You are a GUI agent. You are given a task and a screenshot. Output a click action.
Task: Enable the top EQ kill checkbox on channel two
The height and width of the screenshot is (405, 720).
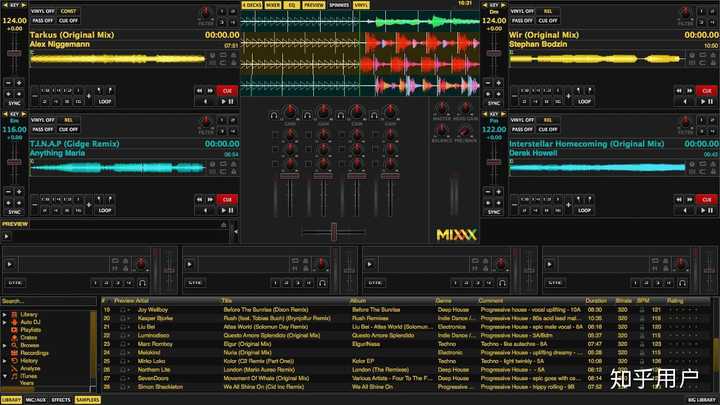point(309,135)
